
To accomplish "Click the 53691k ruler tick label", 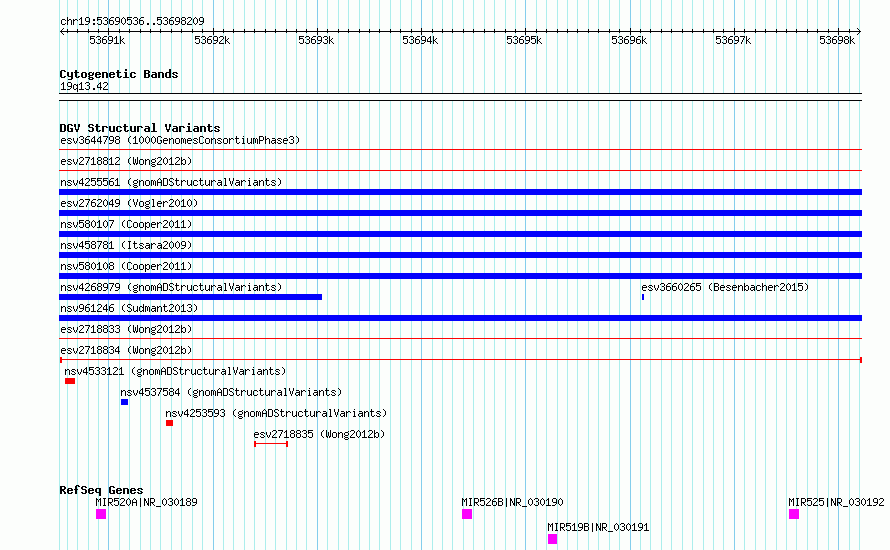I will coord(107,40).
